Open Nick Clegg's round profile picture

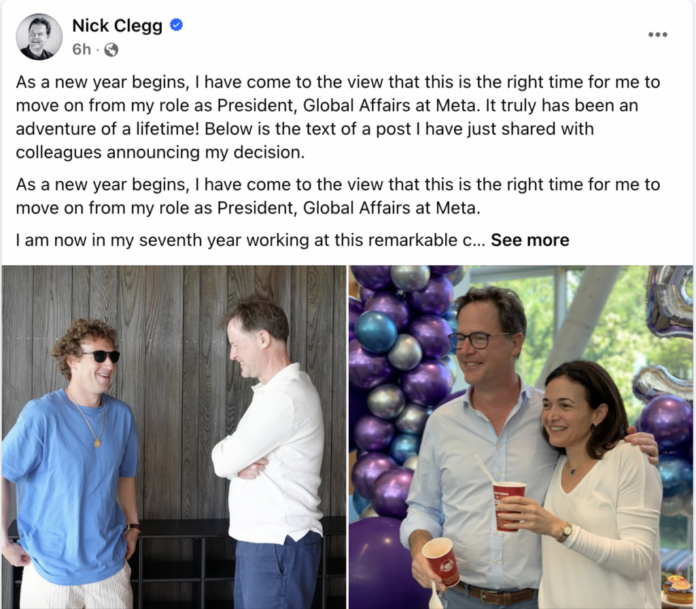[39, 36]
